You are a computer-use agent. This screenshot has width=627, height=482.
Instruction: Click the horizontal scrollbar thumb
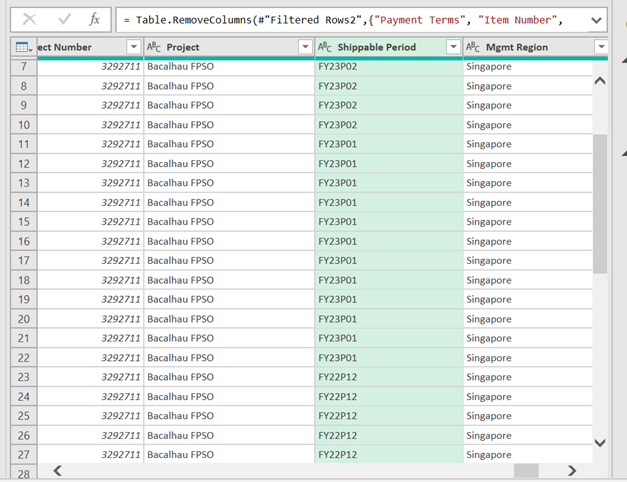click(x=526, y=471)
